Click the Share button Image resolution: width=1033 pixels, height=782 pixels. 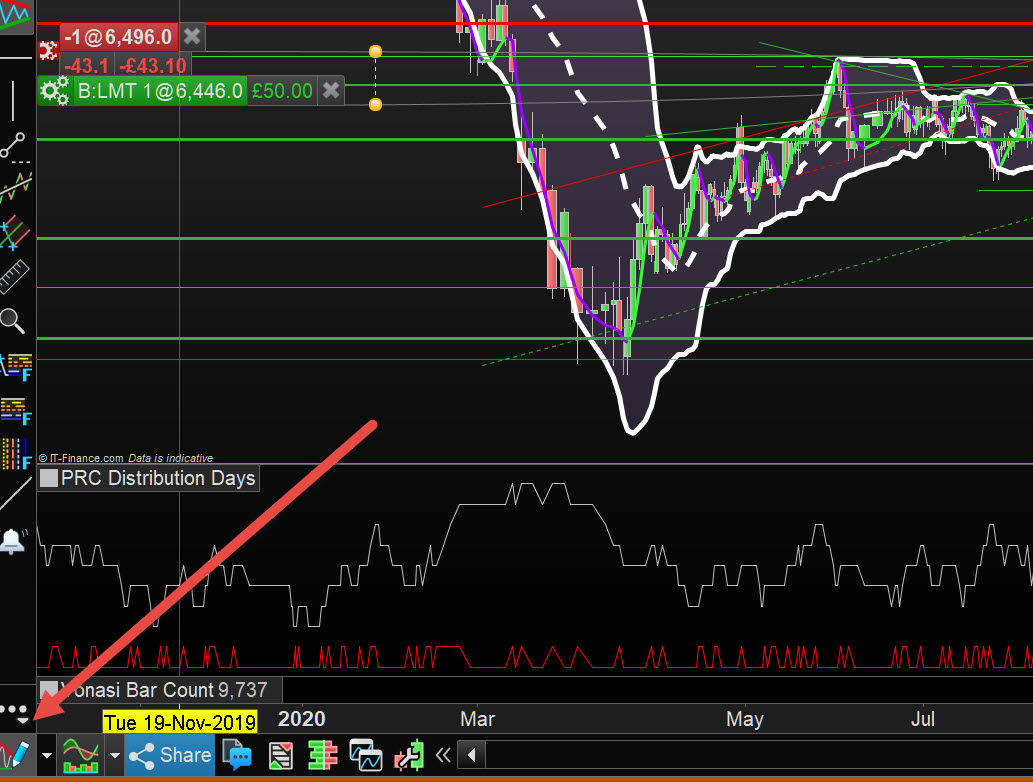(171, 755)
